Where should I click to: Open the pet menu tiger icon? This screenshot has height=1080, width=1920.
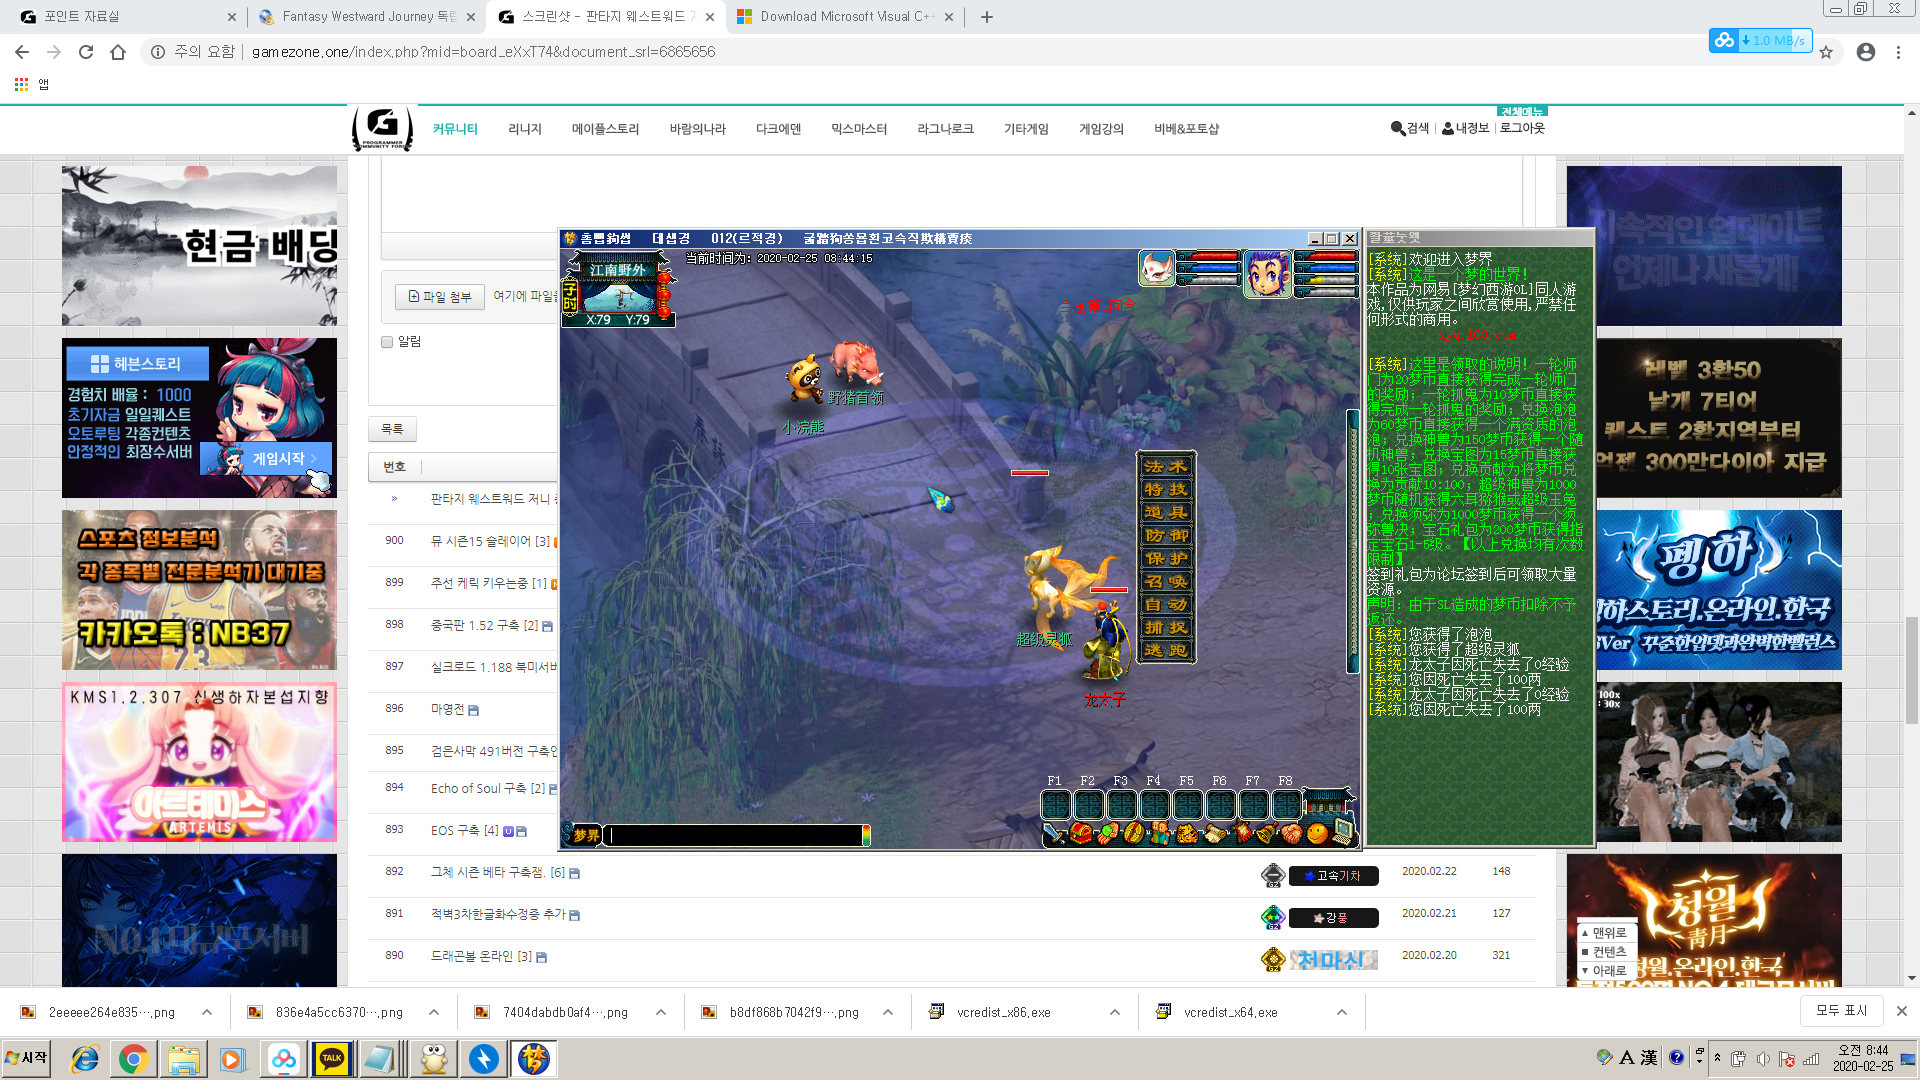[1187, 834]
